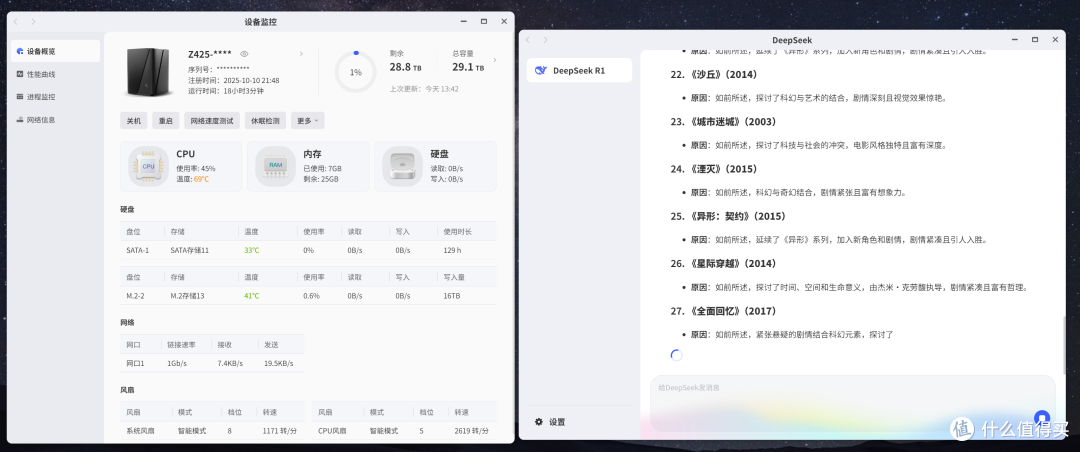The image size is (1080, 452).
Task: Open 进程监控 sidebar tab
Action: 55,96
